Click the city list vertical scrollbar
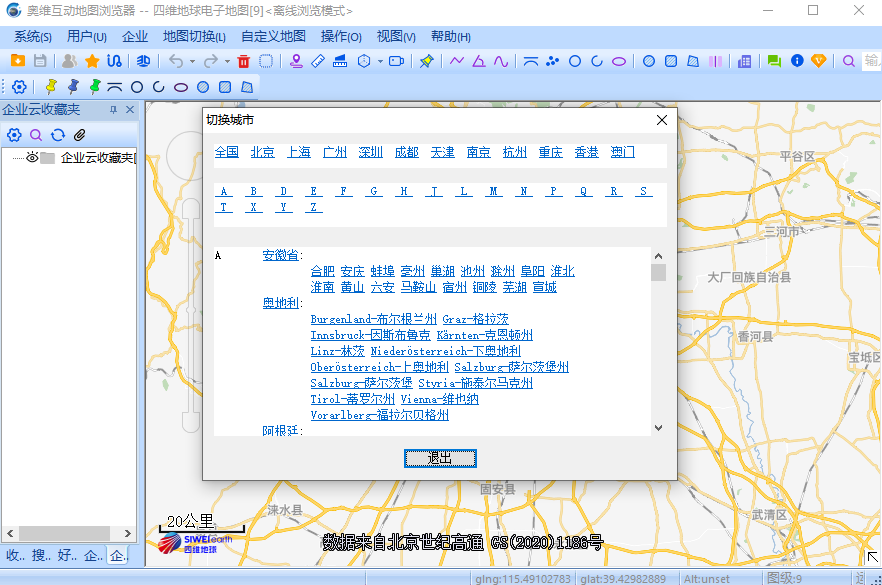Viewport: 882px width, 585px height. point(658,340)
